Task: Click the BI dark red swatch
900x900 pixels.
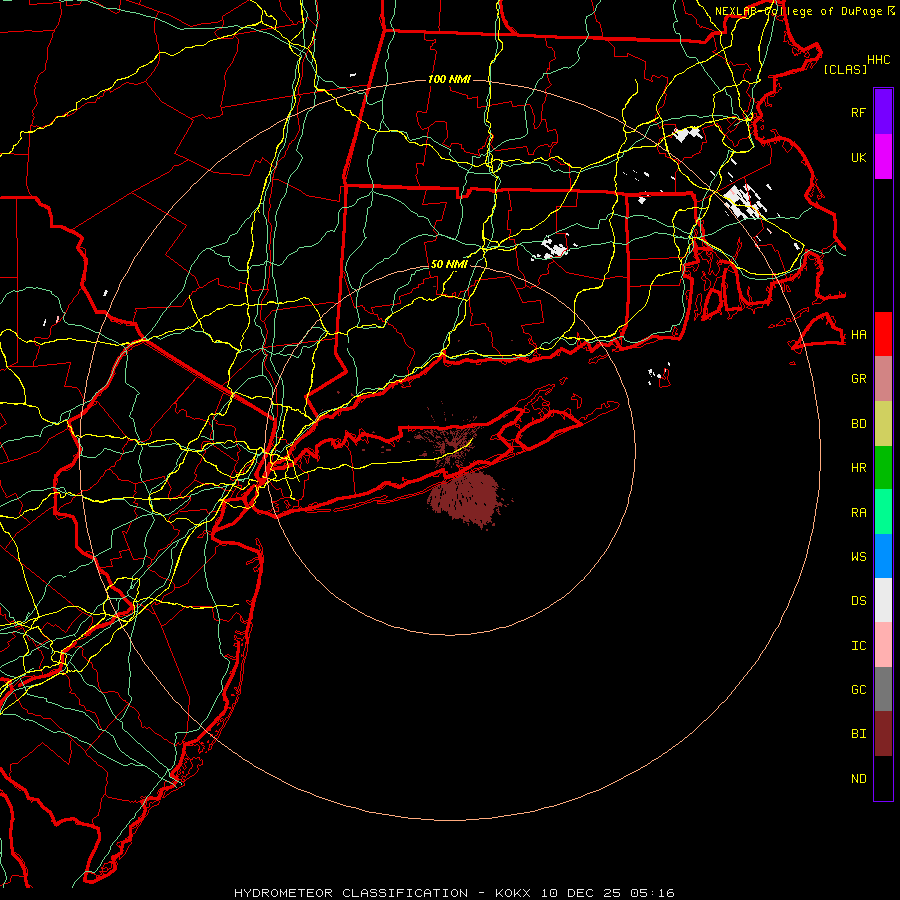Action: click(x=883, y=734)
